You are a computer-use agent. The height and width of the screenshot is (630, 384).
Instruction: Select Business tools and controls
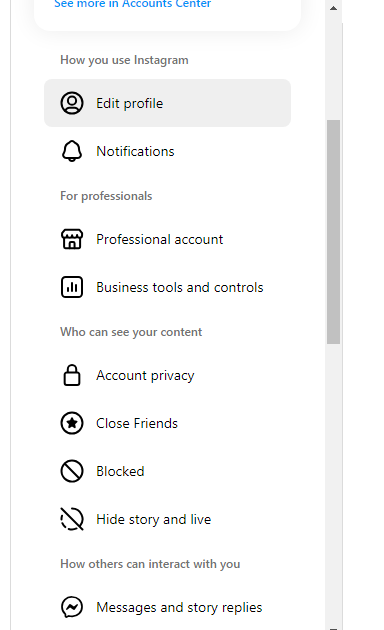pyautogui.click(x=167, y=287)
